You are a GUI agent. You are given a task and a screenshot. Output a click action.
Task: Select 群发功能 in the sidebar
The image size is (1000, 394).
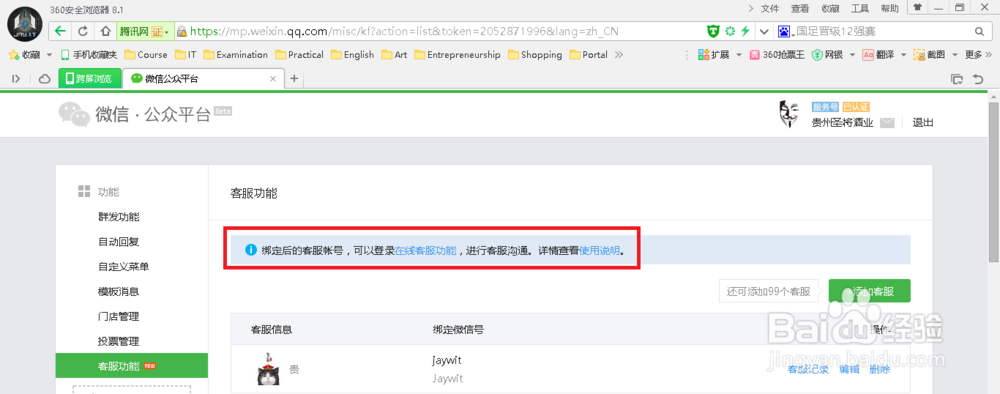click(x=119, y=217)
